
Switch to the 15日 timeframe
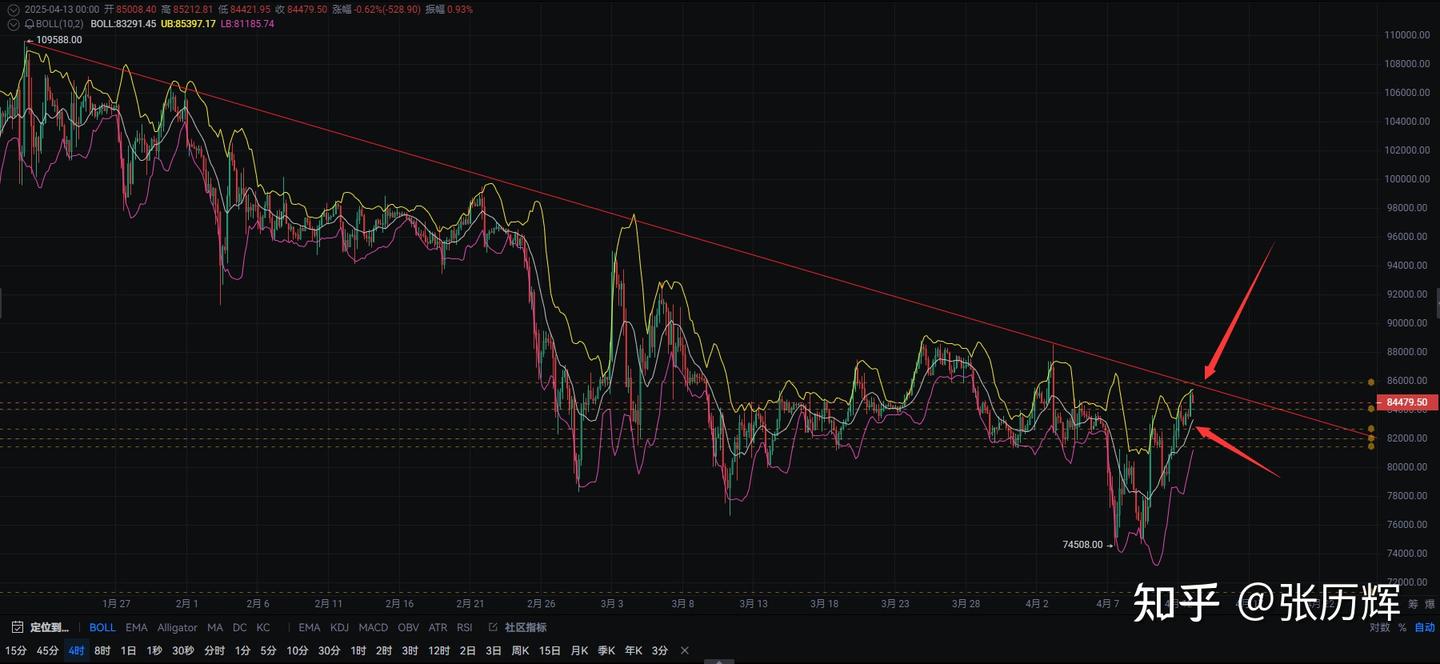(x=550, y=651)
